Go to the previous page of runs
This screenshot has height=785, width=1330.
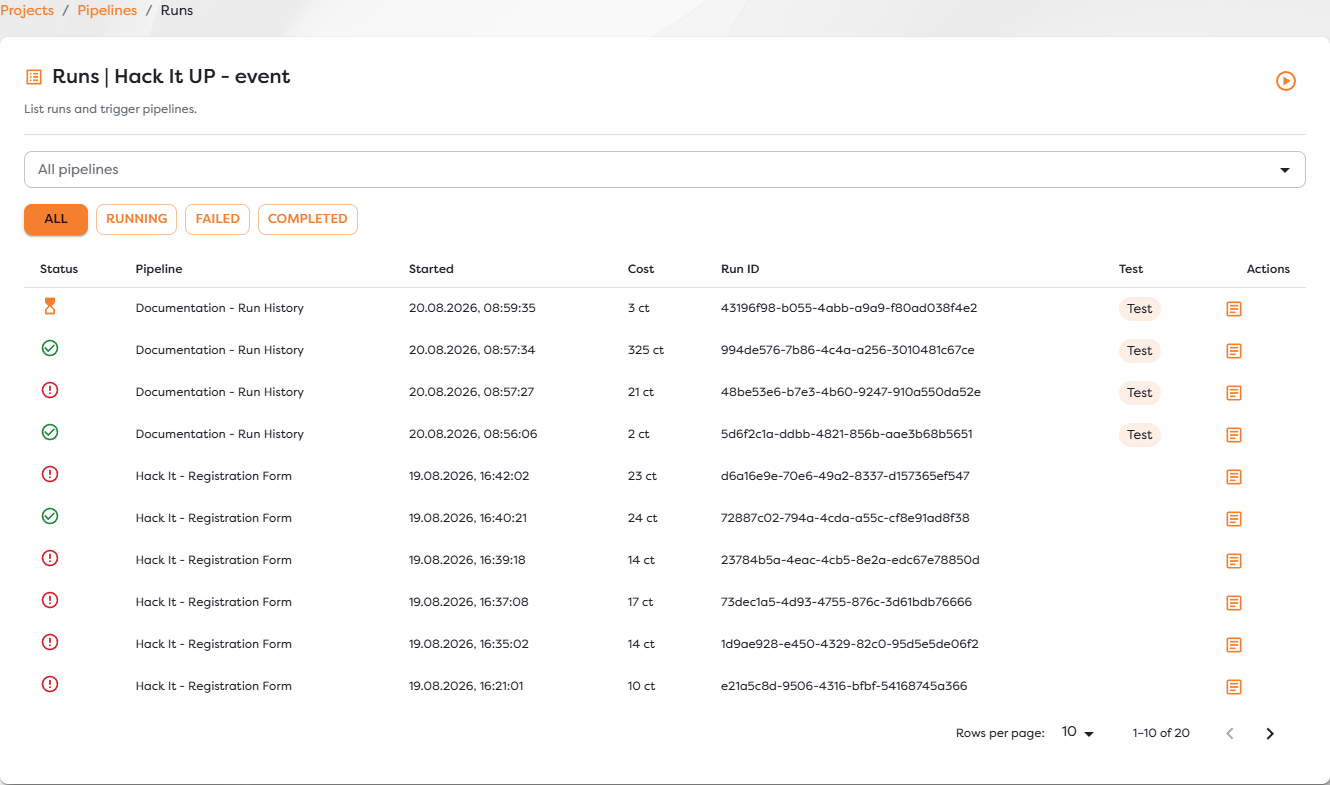(1230, 733)
